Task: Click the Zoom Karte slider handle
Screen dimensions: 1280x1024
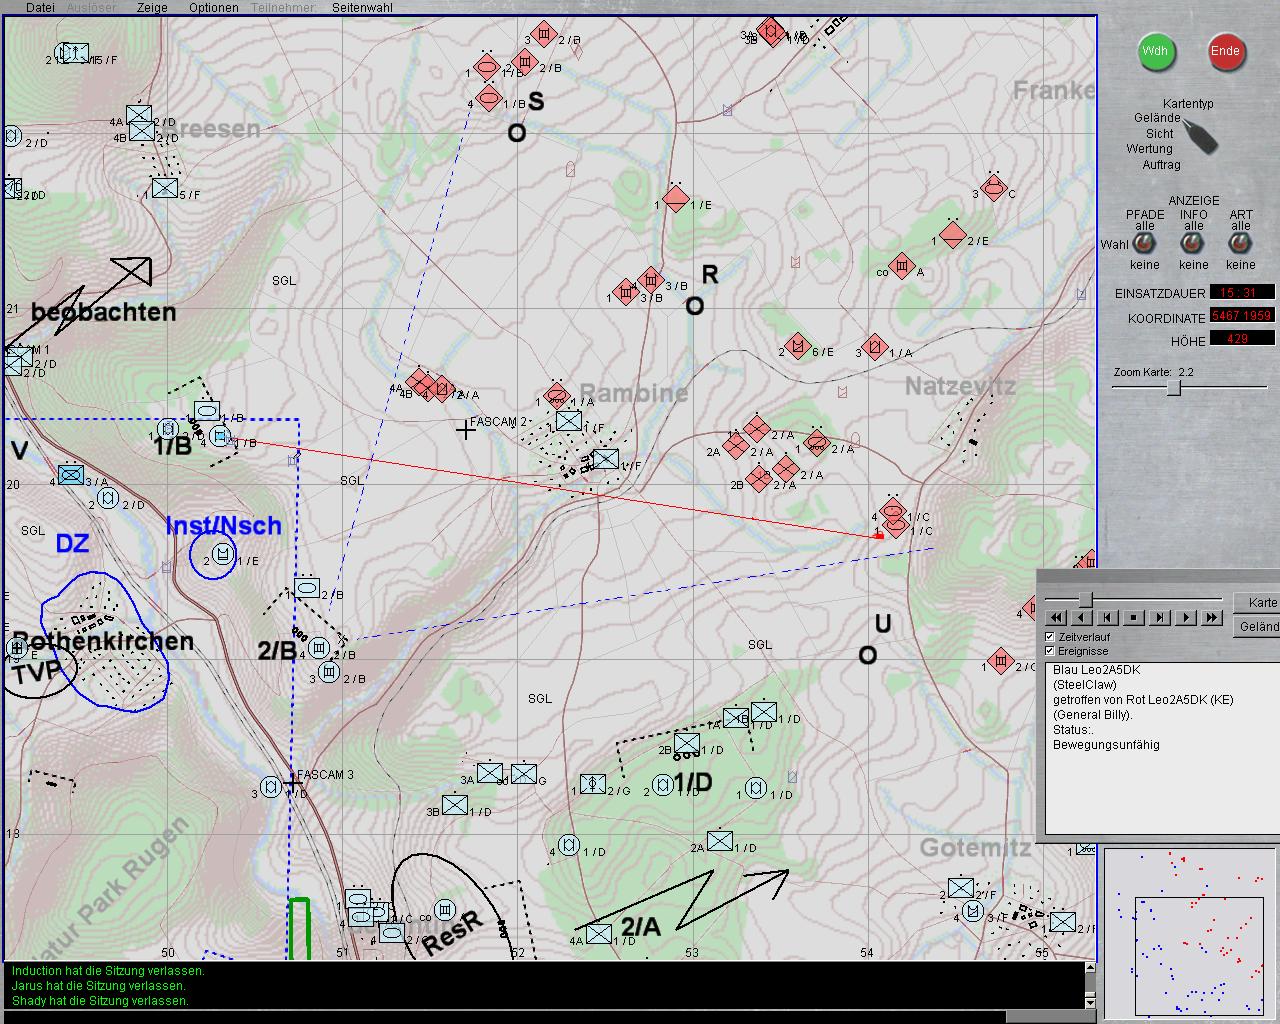Action: 1174,388
